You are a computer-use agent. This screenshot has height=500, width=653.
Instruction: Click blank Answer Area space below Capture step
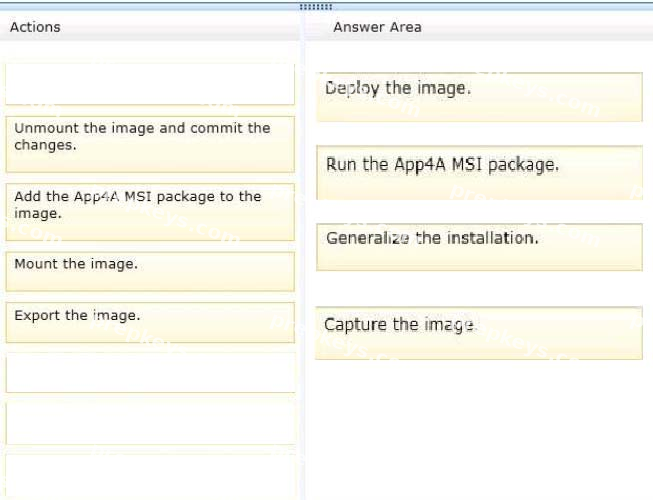479,429
